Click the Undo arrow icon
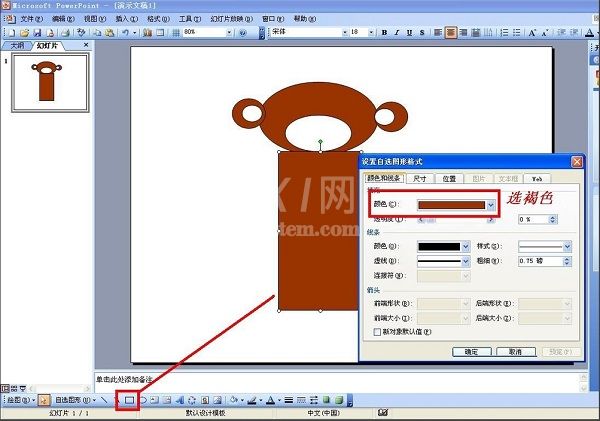600x421 pixels. coord(125,33)
